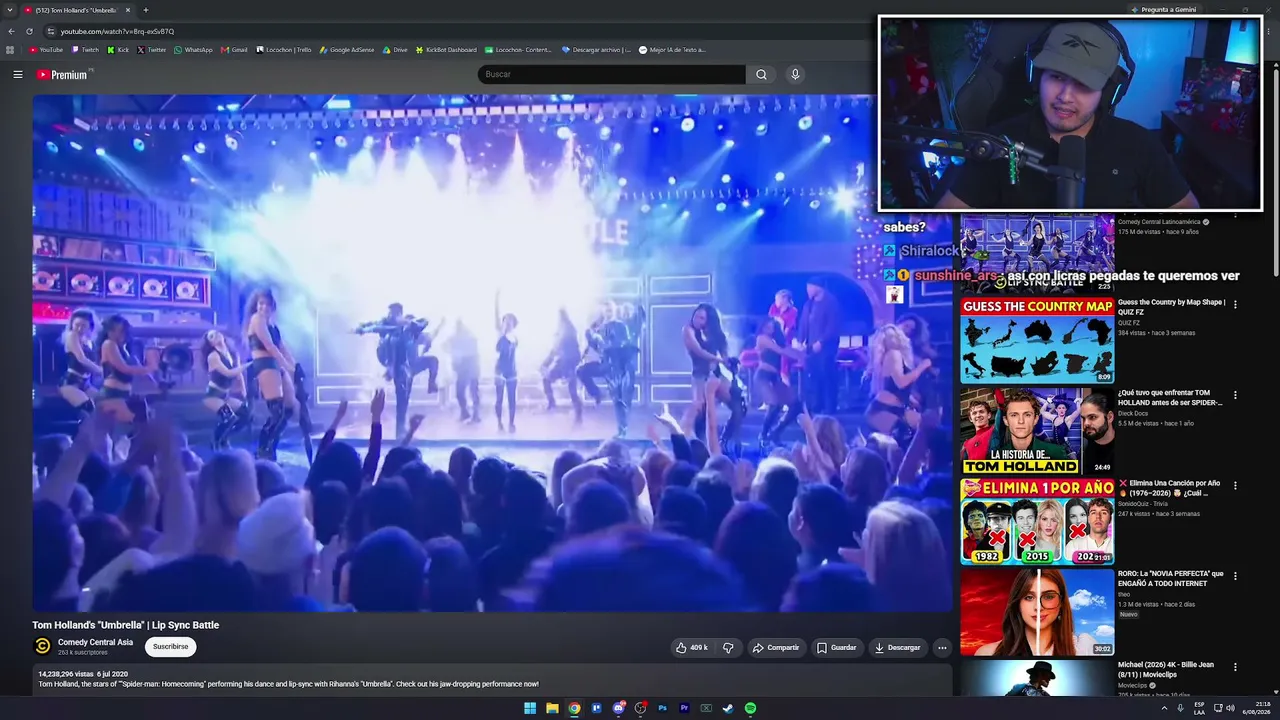
Task: Open options for RORO Novia Perfecta video
Action: point(1235,576)
